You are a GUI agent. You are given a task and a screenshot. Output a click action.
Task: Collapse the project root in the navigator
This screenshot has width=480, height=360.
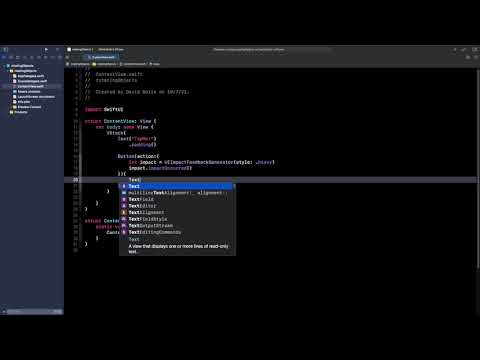[x=5, y=66]
